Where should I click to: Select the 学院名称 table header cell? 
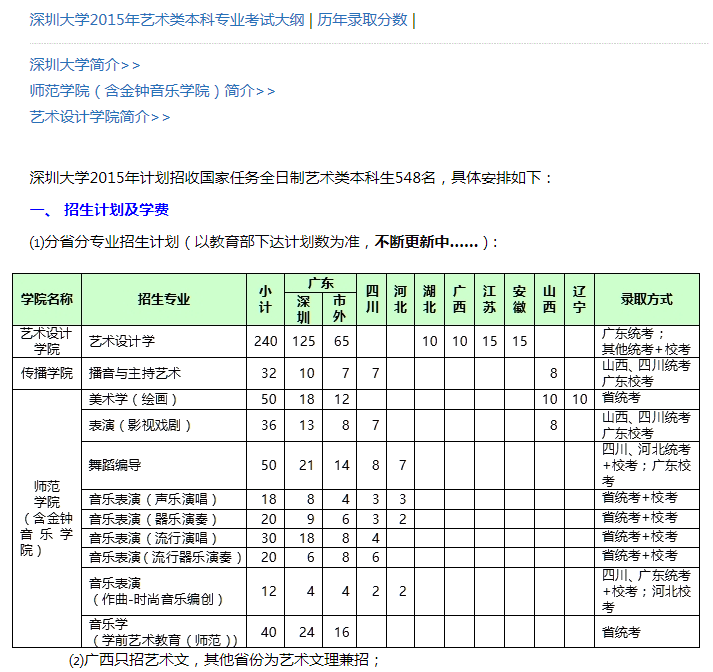click(x=47, y=299)
